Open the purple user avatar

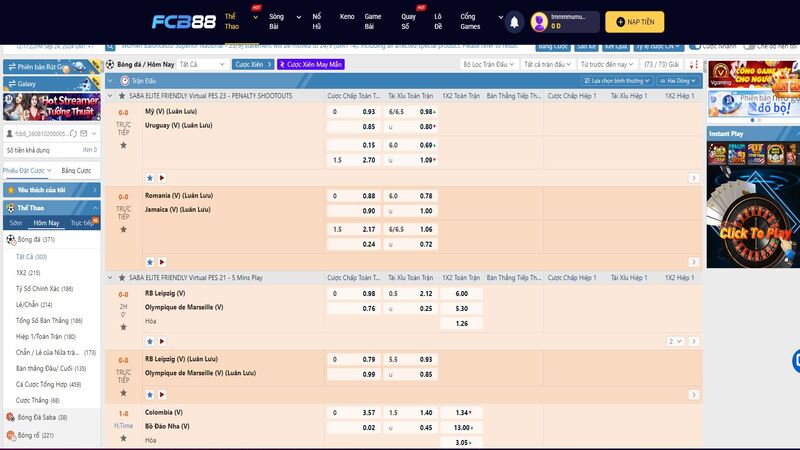539,22
